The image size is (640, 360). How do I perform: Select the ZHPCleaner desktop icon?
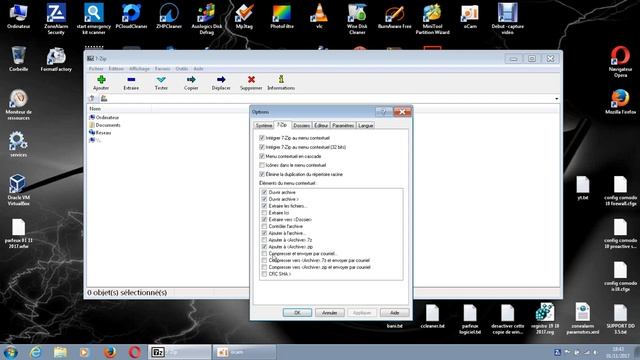point(169,16)
